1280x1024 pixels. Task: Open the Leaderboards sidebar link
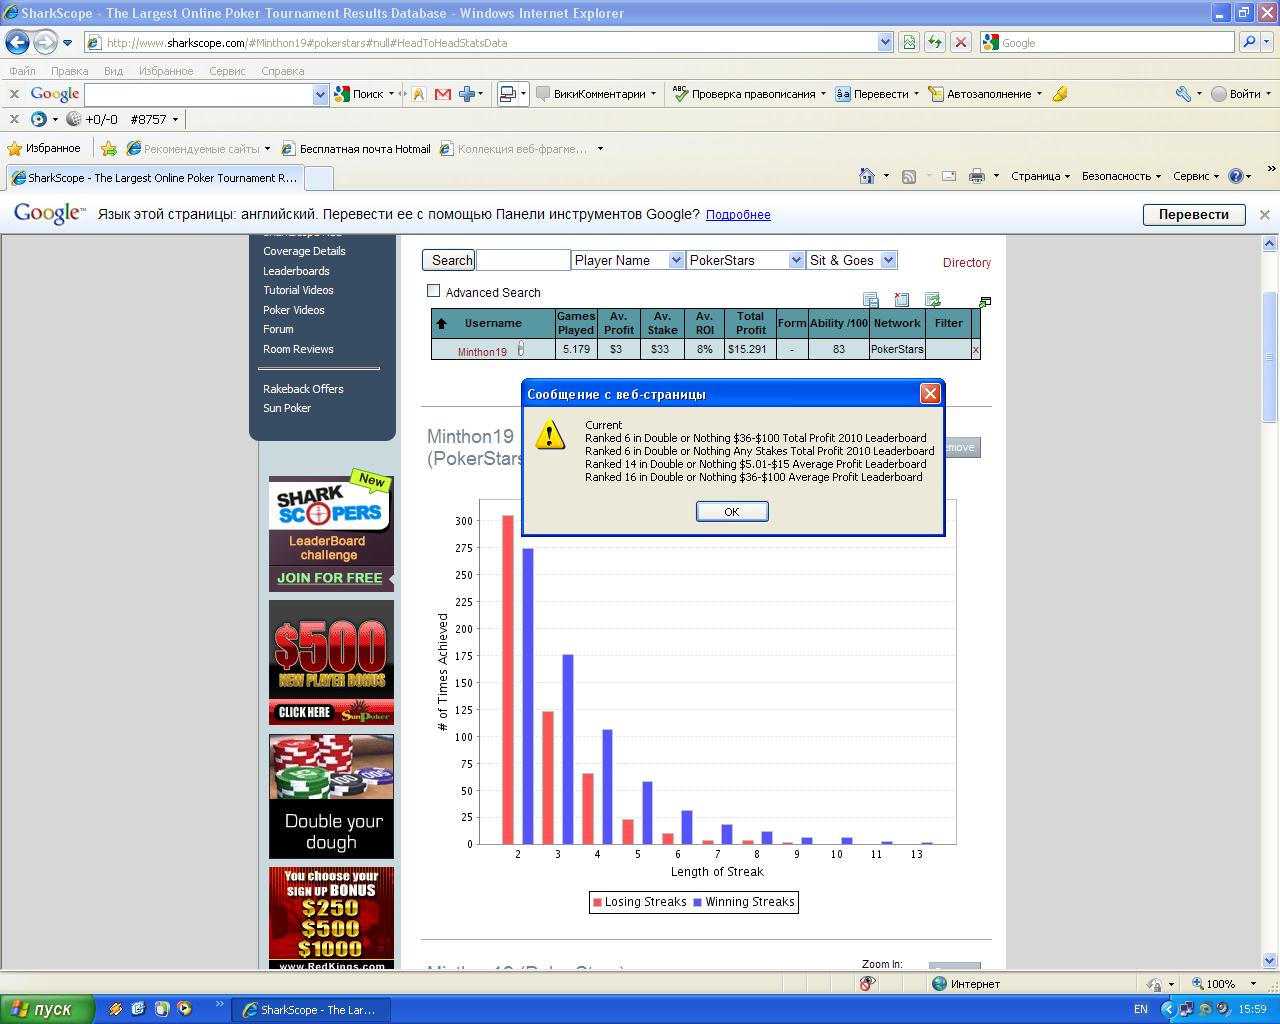point(296,271)
